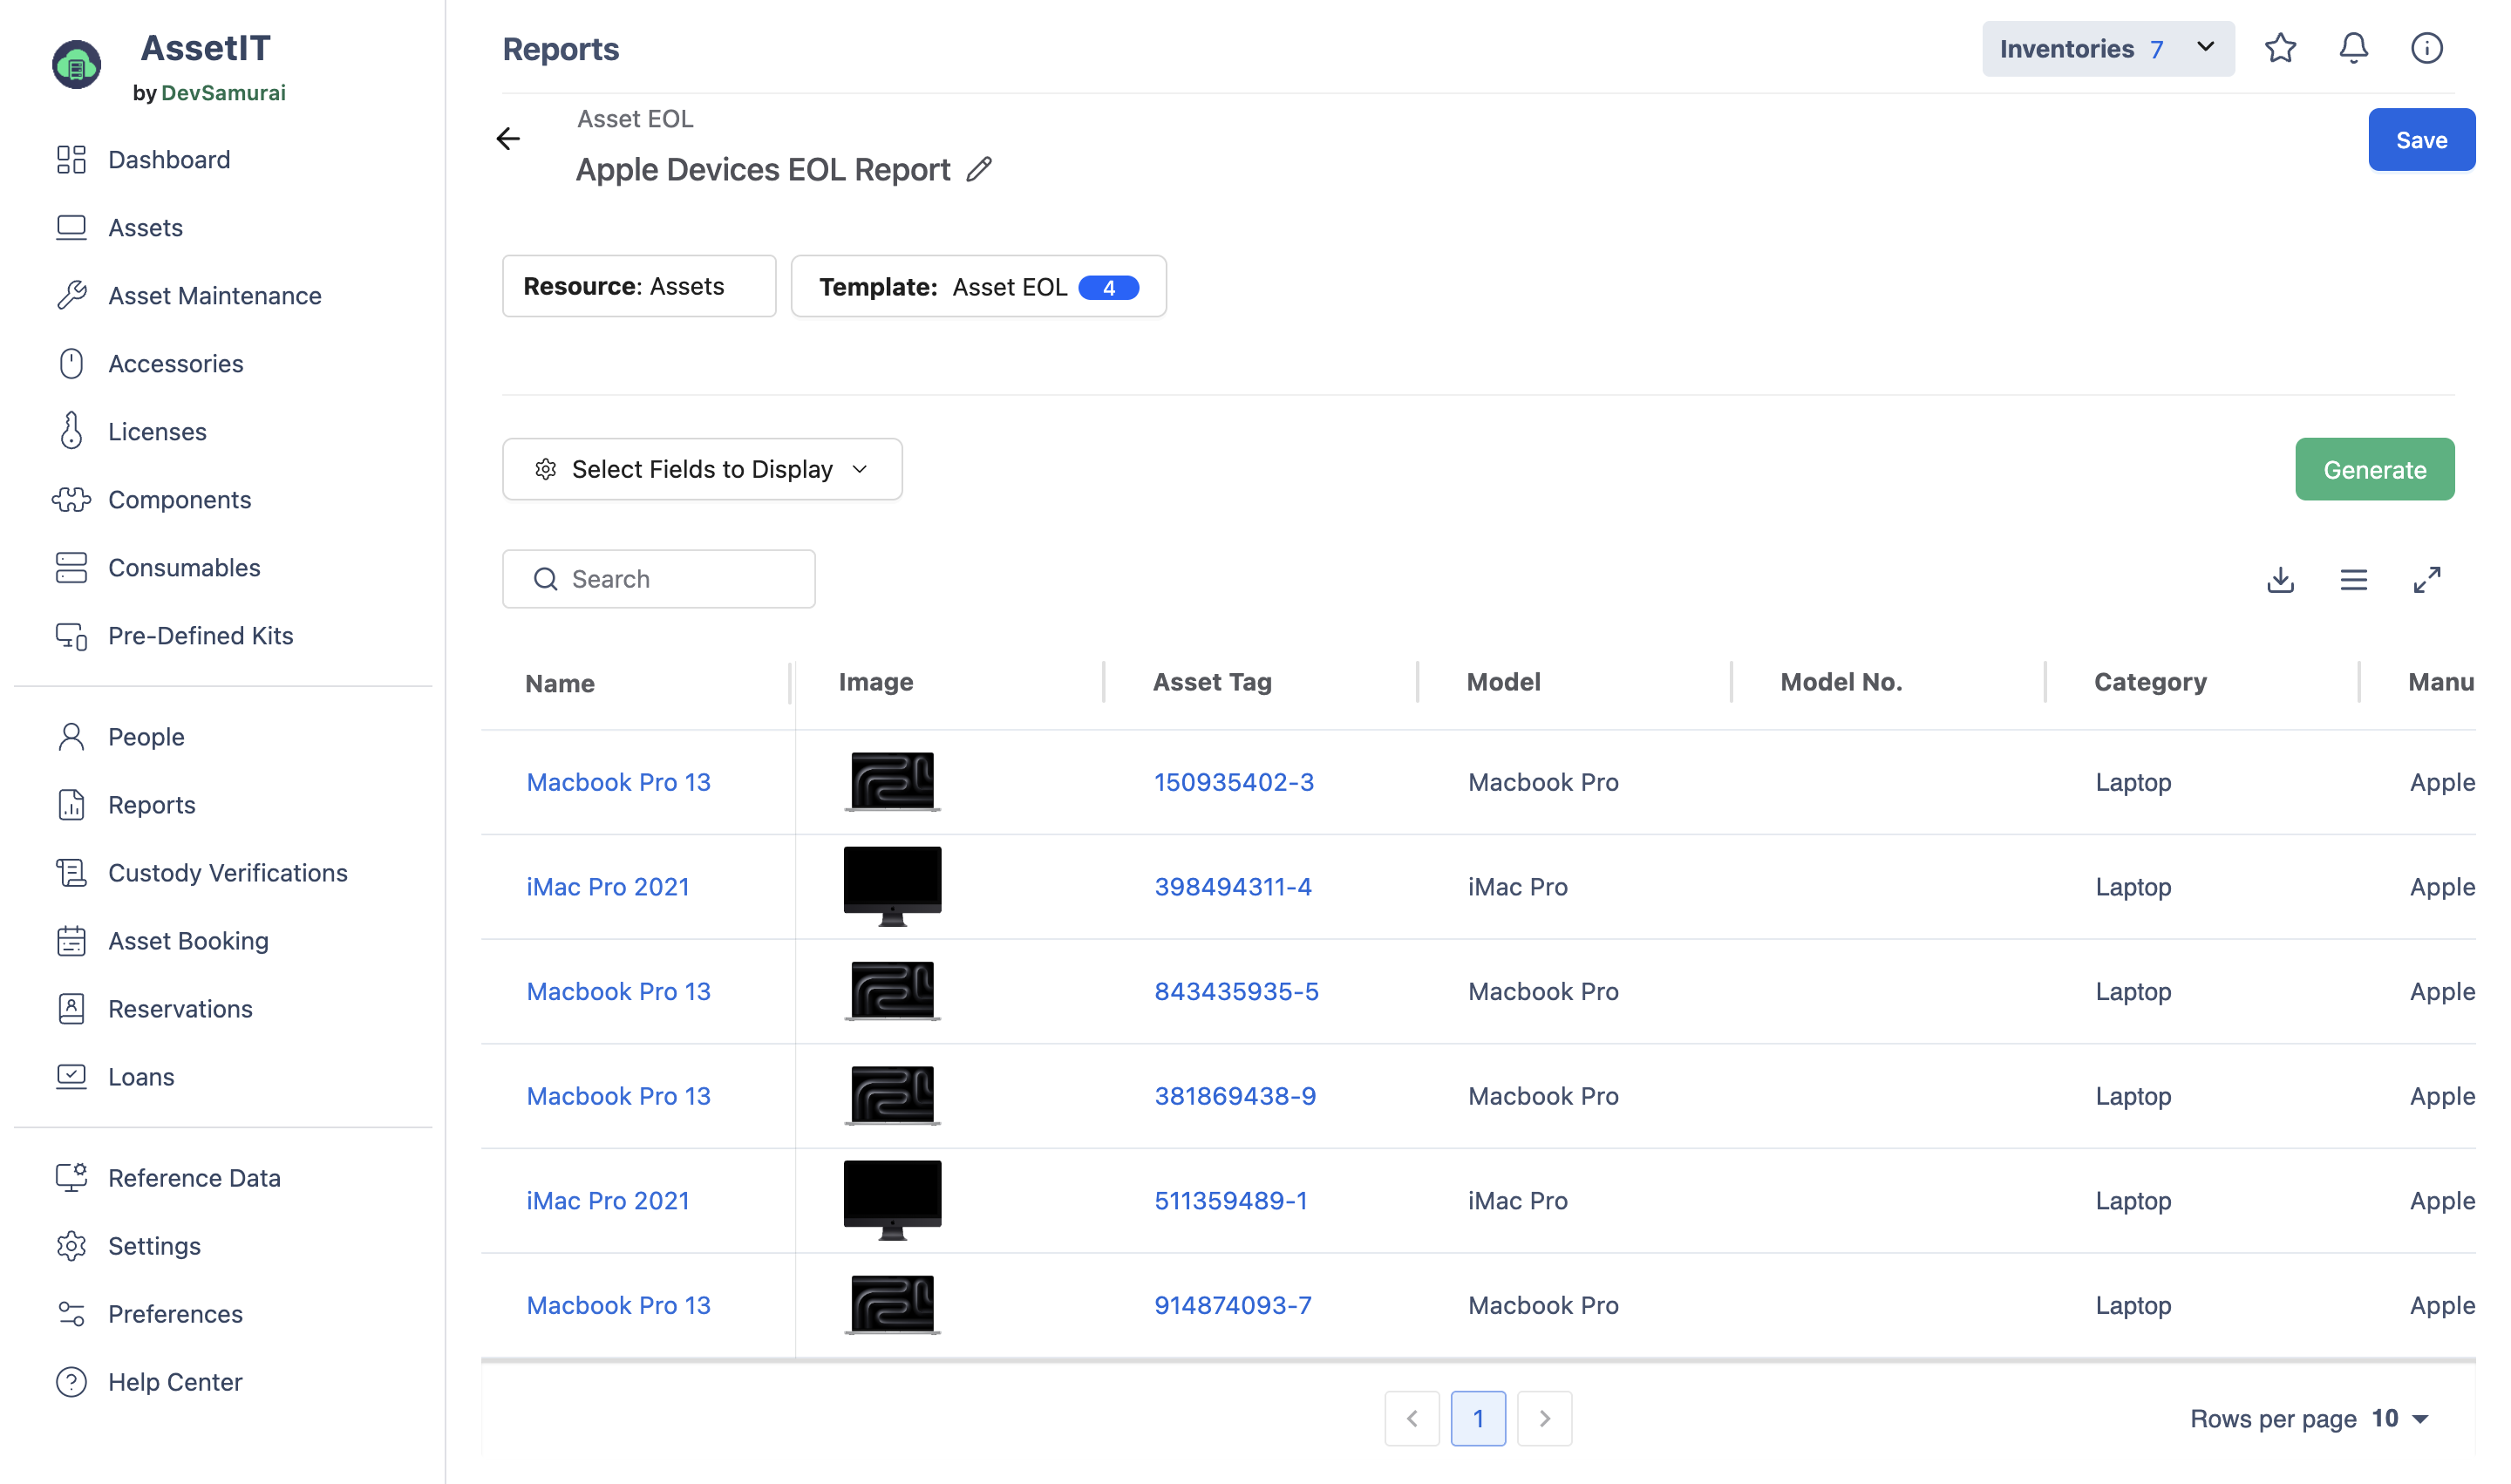Viewport: 2511px width, 1484px height.
Task: Click the Name column header
Action: click(x=559, y=683)
